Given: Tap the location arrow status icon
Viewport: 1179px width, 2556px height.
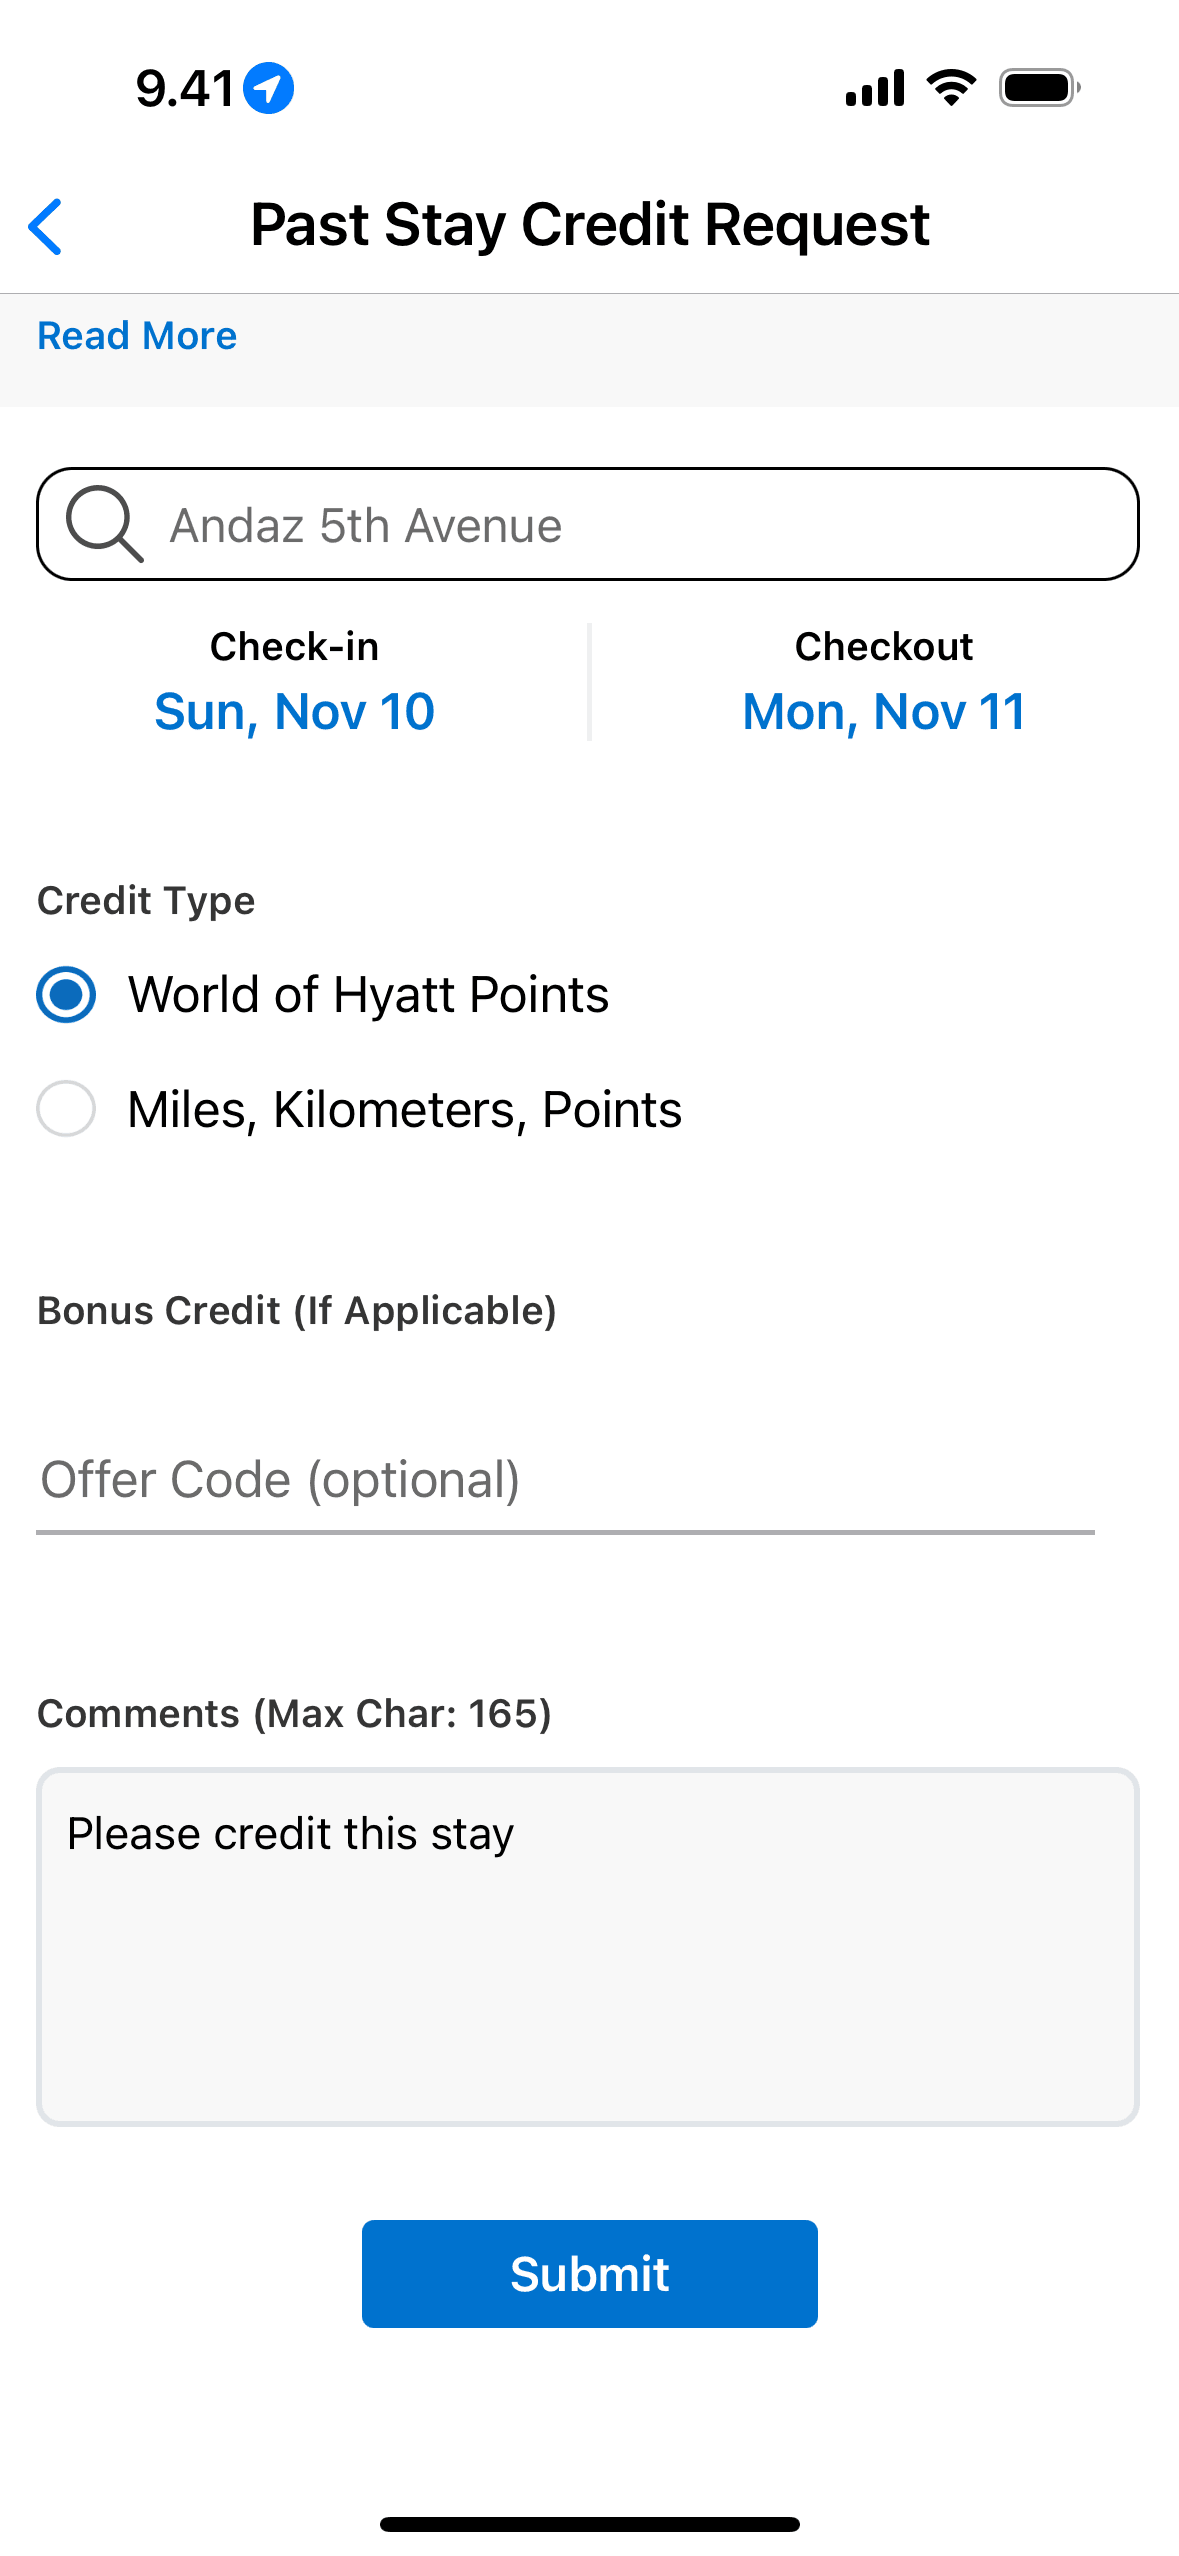Looking at the screenshot, I should (x=268, y=88).
